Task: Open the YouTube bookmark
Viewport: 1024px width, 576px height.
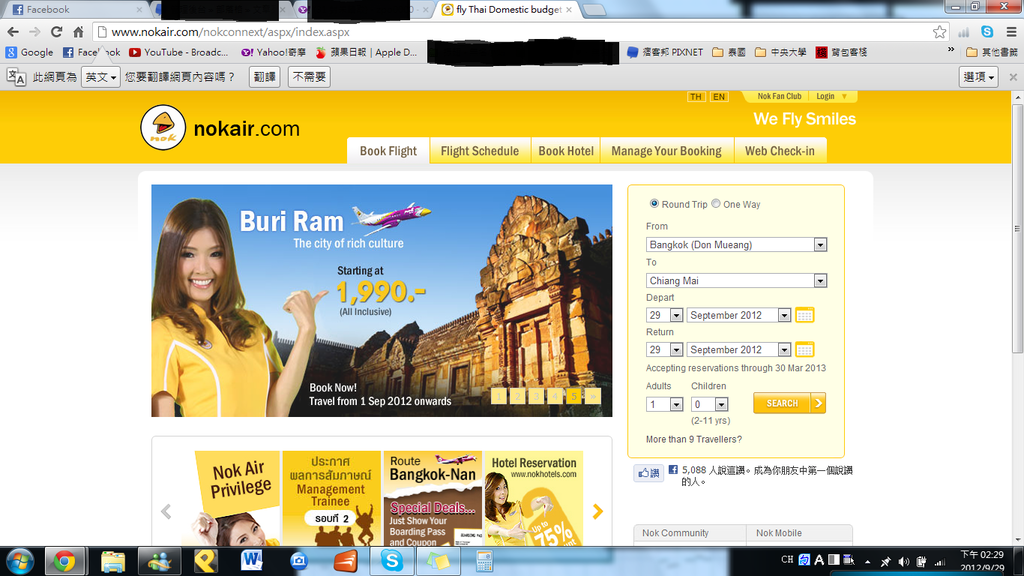Action: tap(179, 52)
